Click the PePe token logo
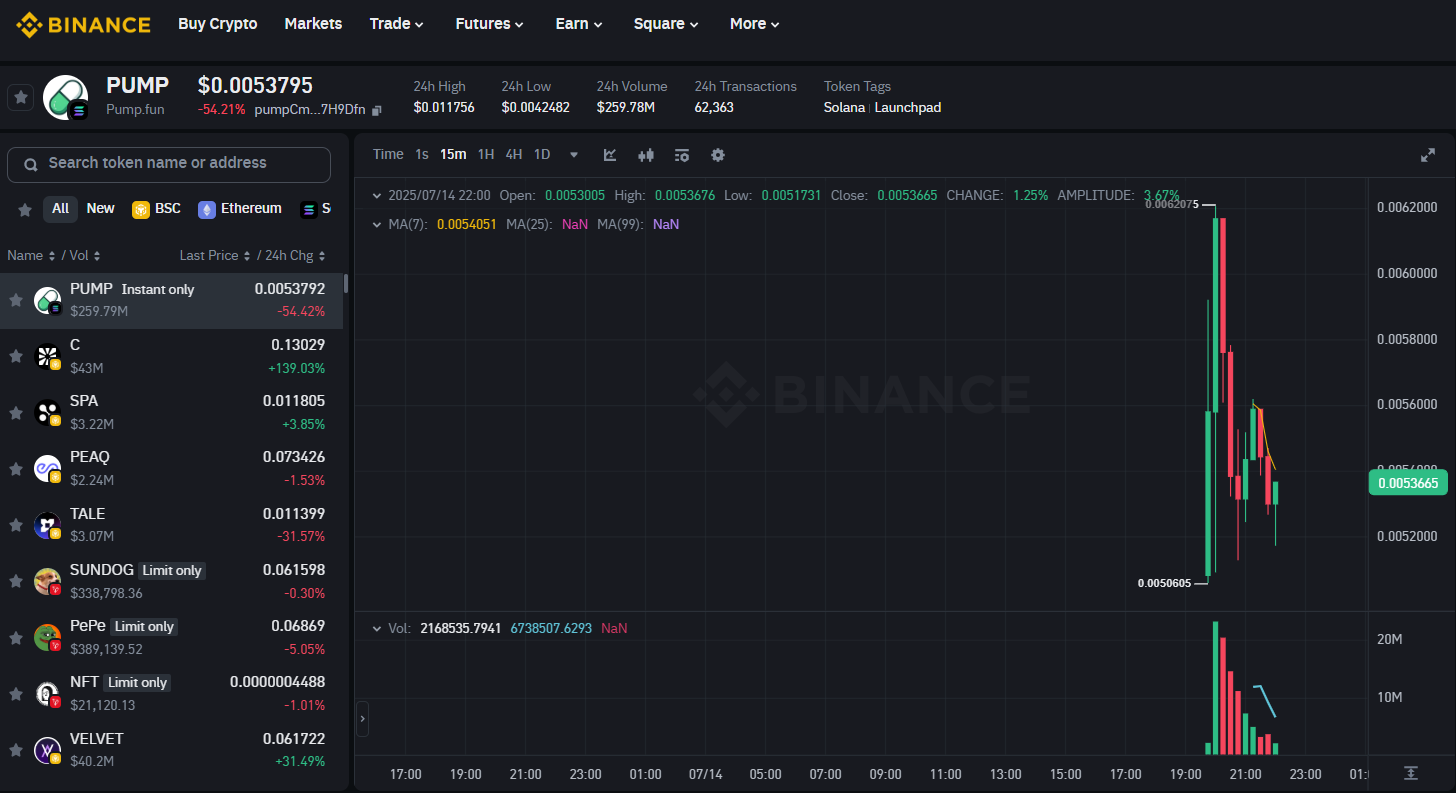 pos(48,638)
